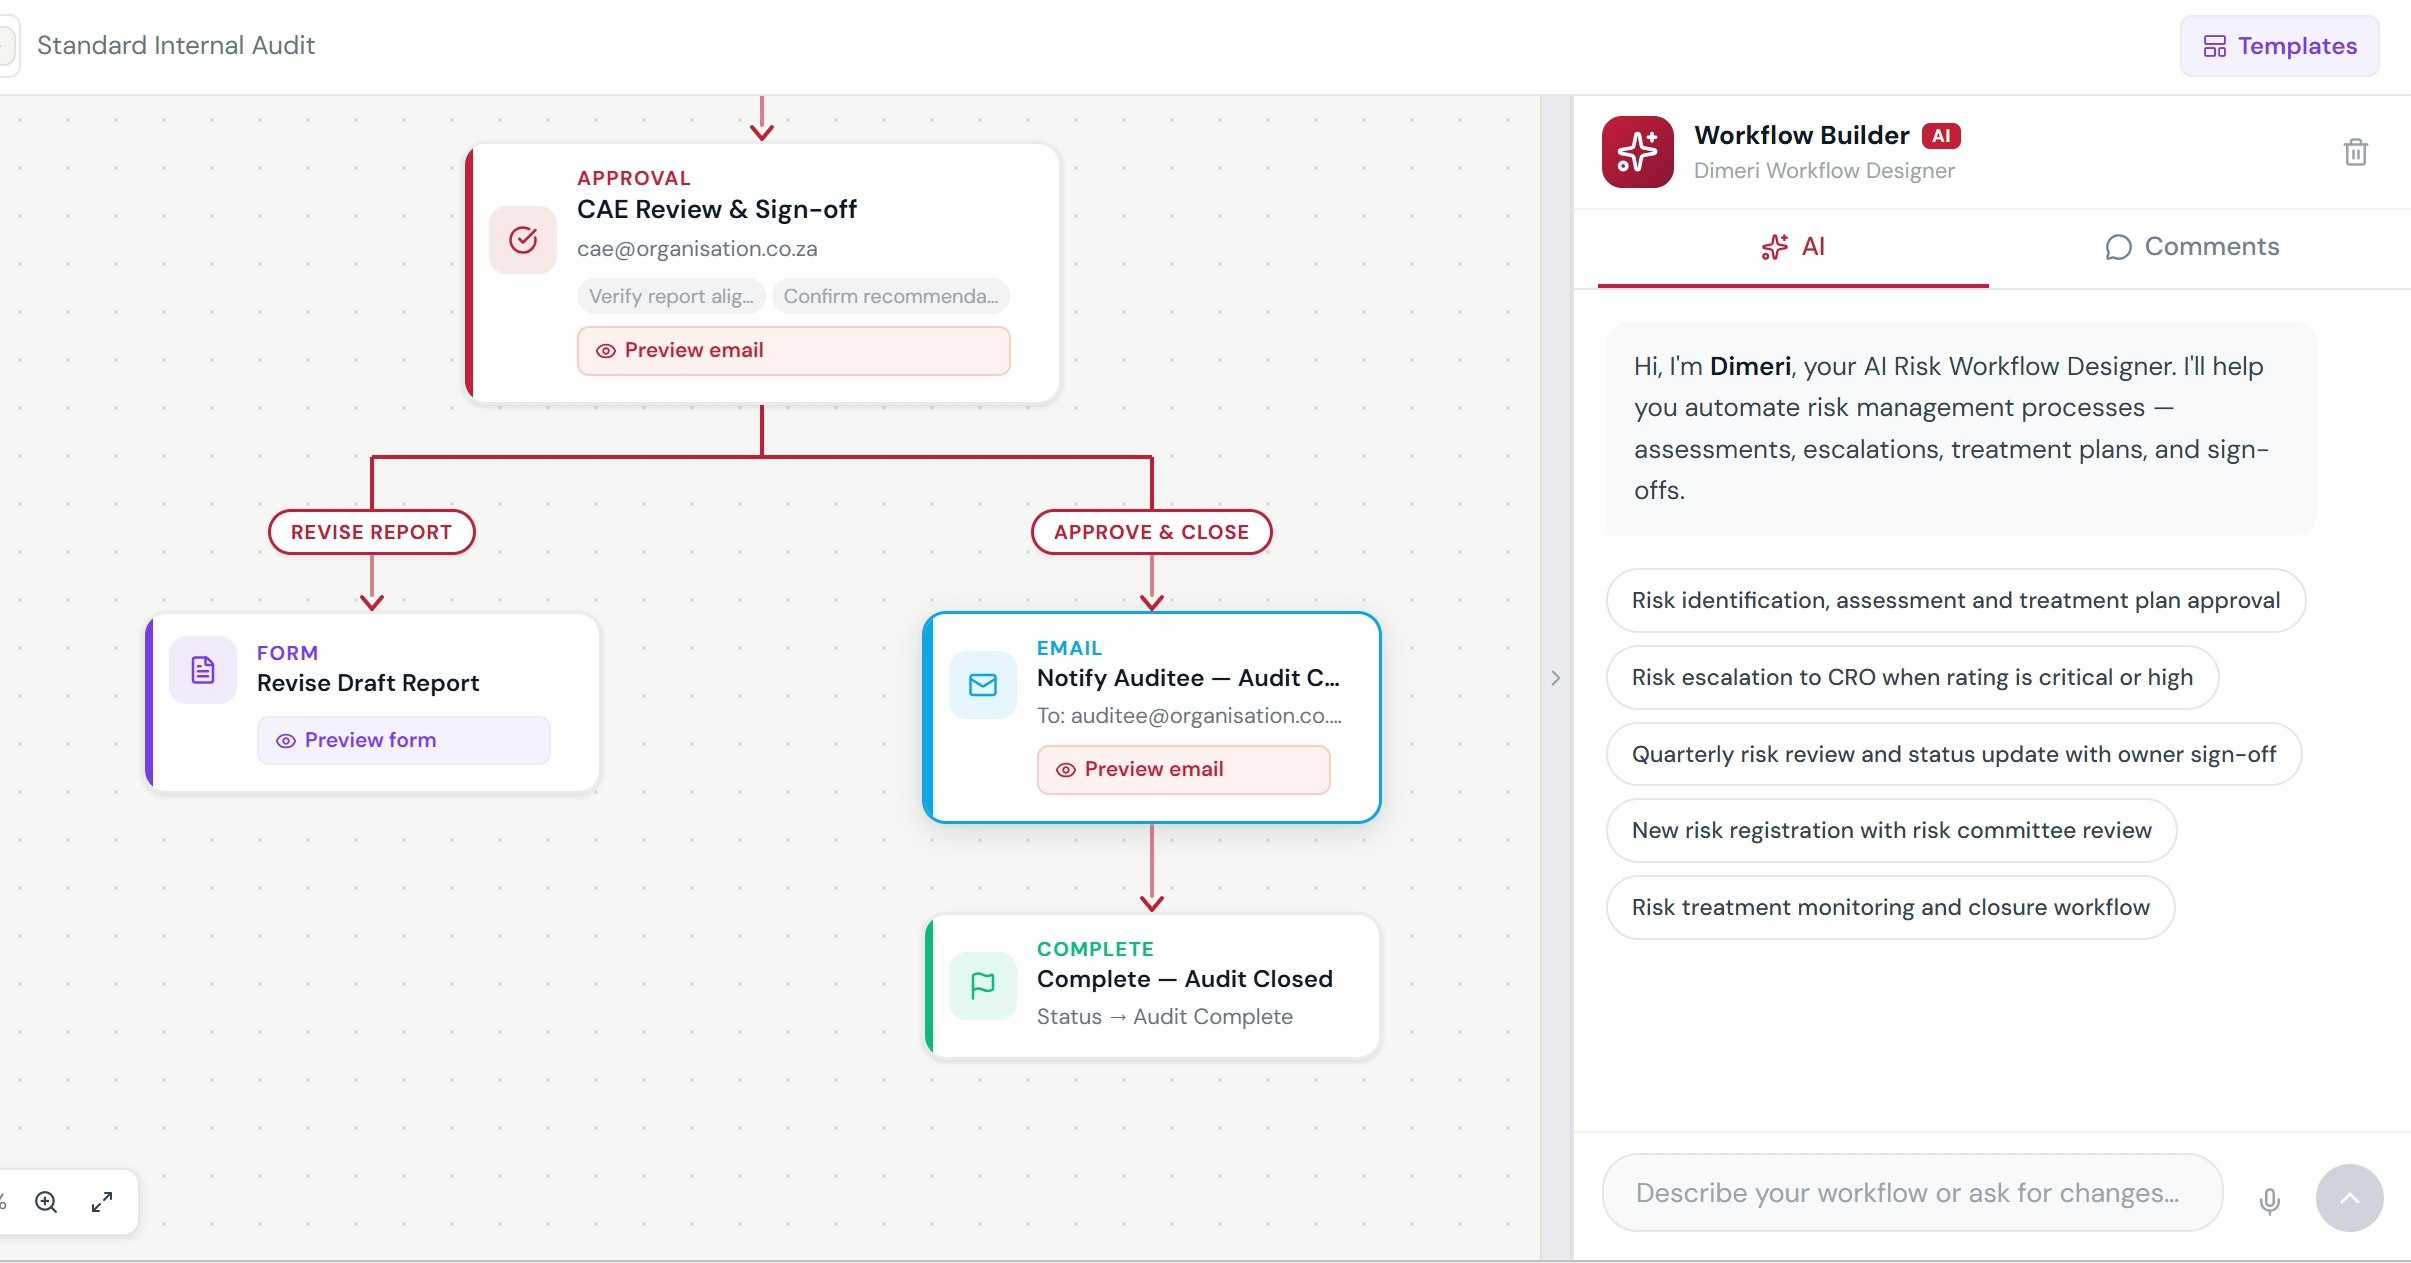The width and height of the screenshot is (2411, 1263).
Task: Click the green flag Complete node icon
Action: 983,985
